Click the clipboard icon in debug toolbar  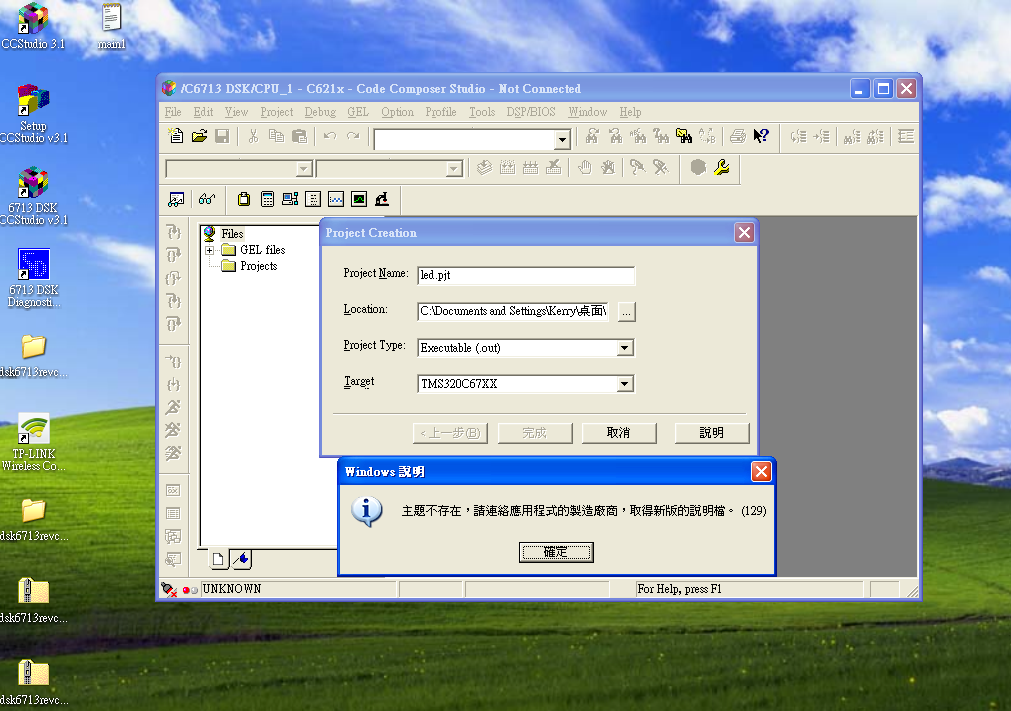244,199
